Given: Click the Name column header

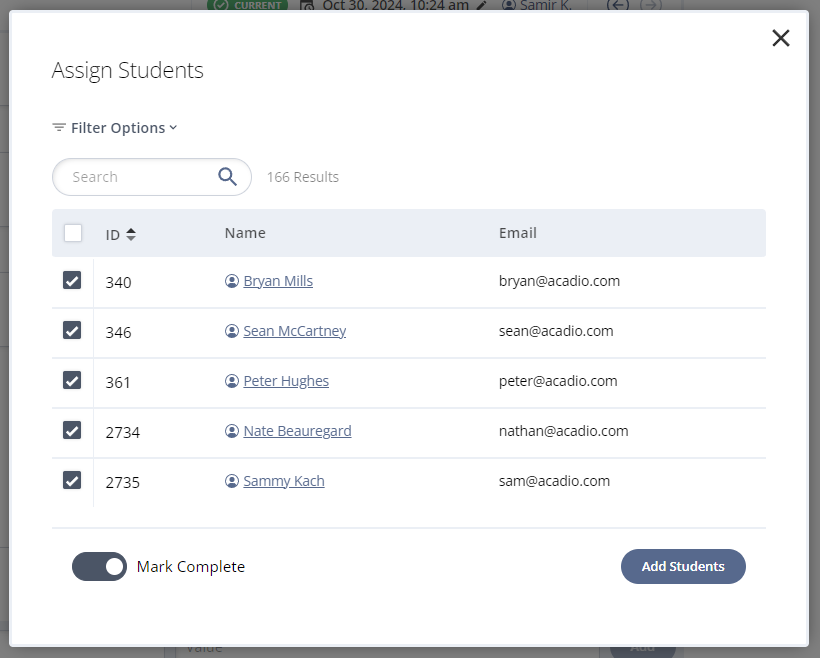Looking at the screenshot, I should tap(245, 233).
